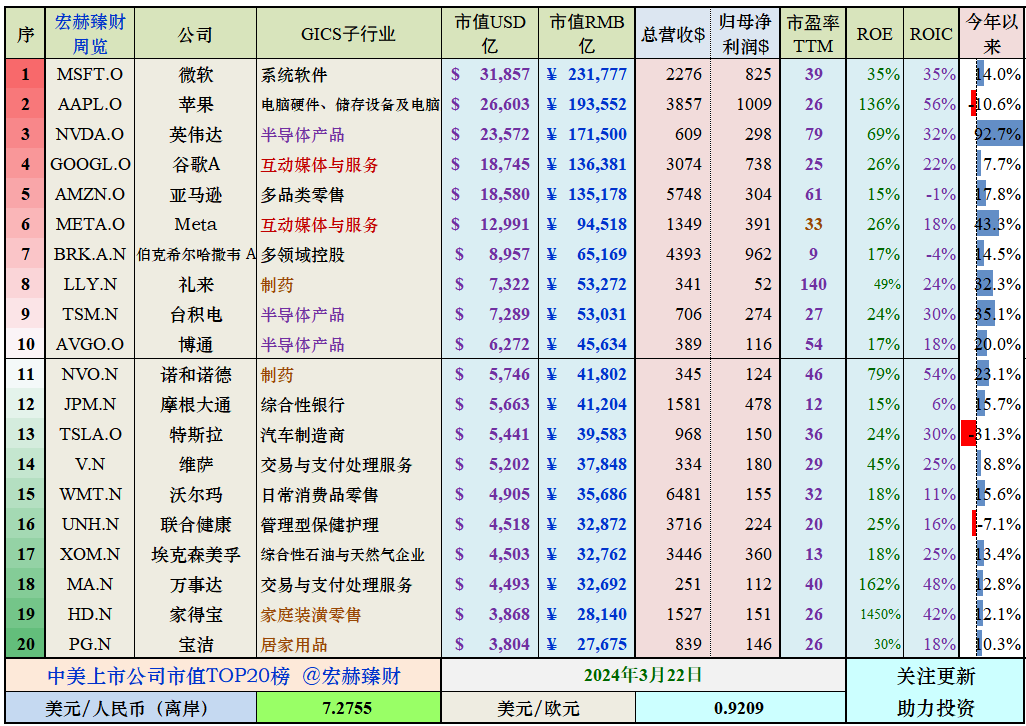1026x726 pixels.
Task: Click the MSFT.O ticker cell
Action: [86, 74]
